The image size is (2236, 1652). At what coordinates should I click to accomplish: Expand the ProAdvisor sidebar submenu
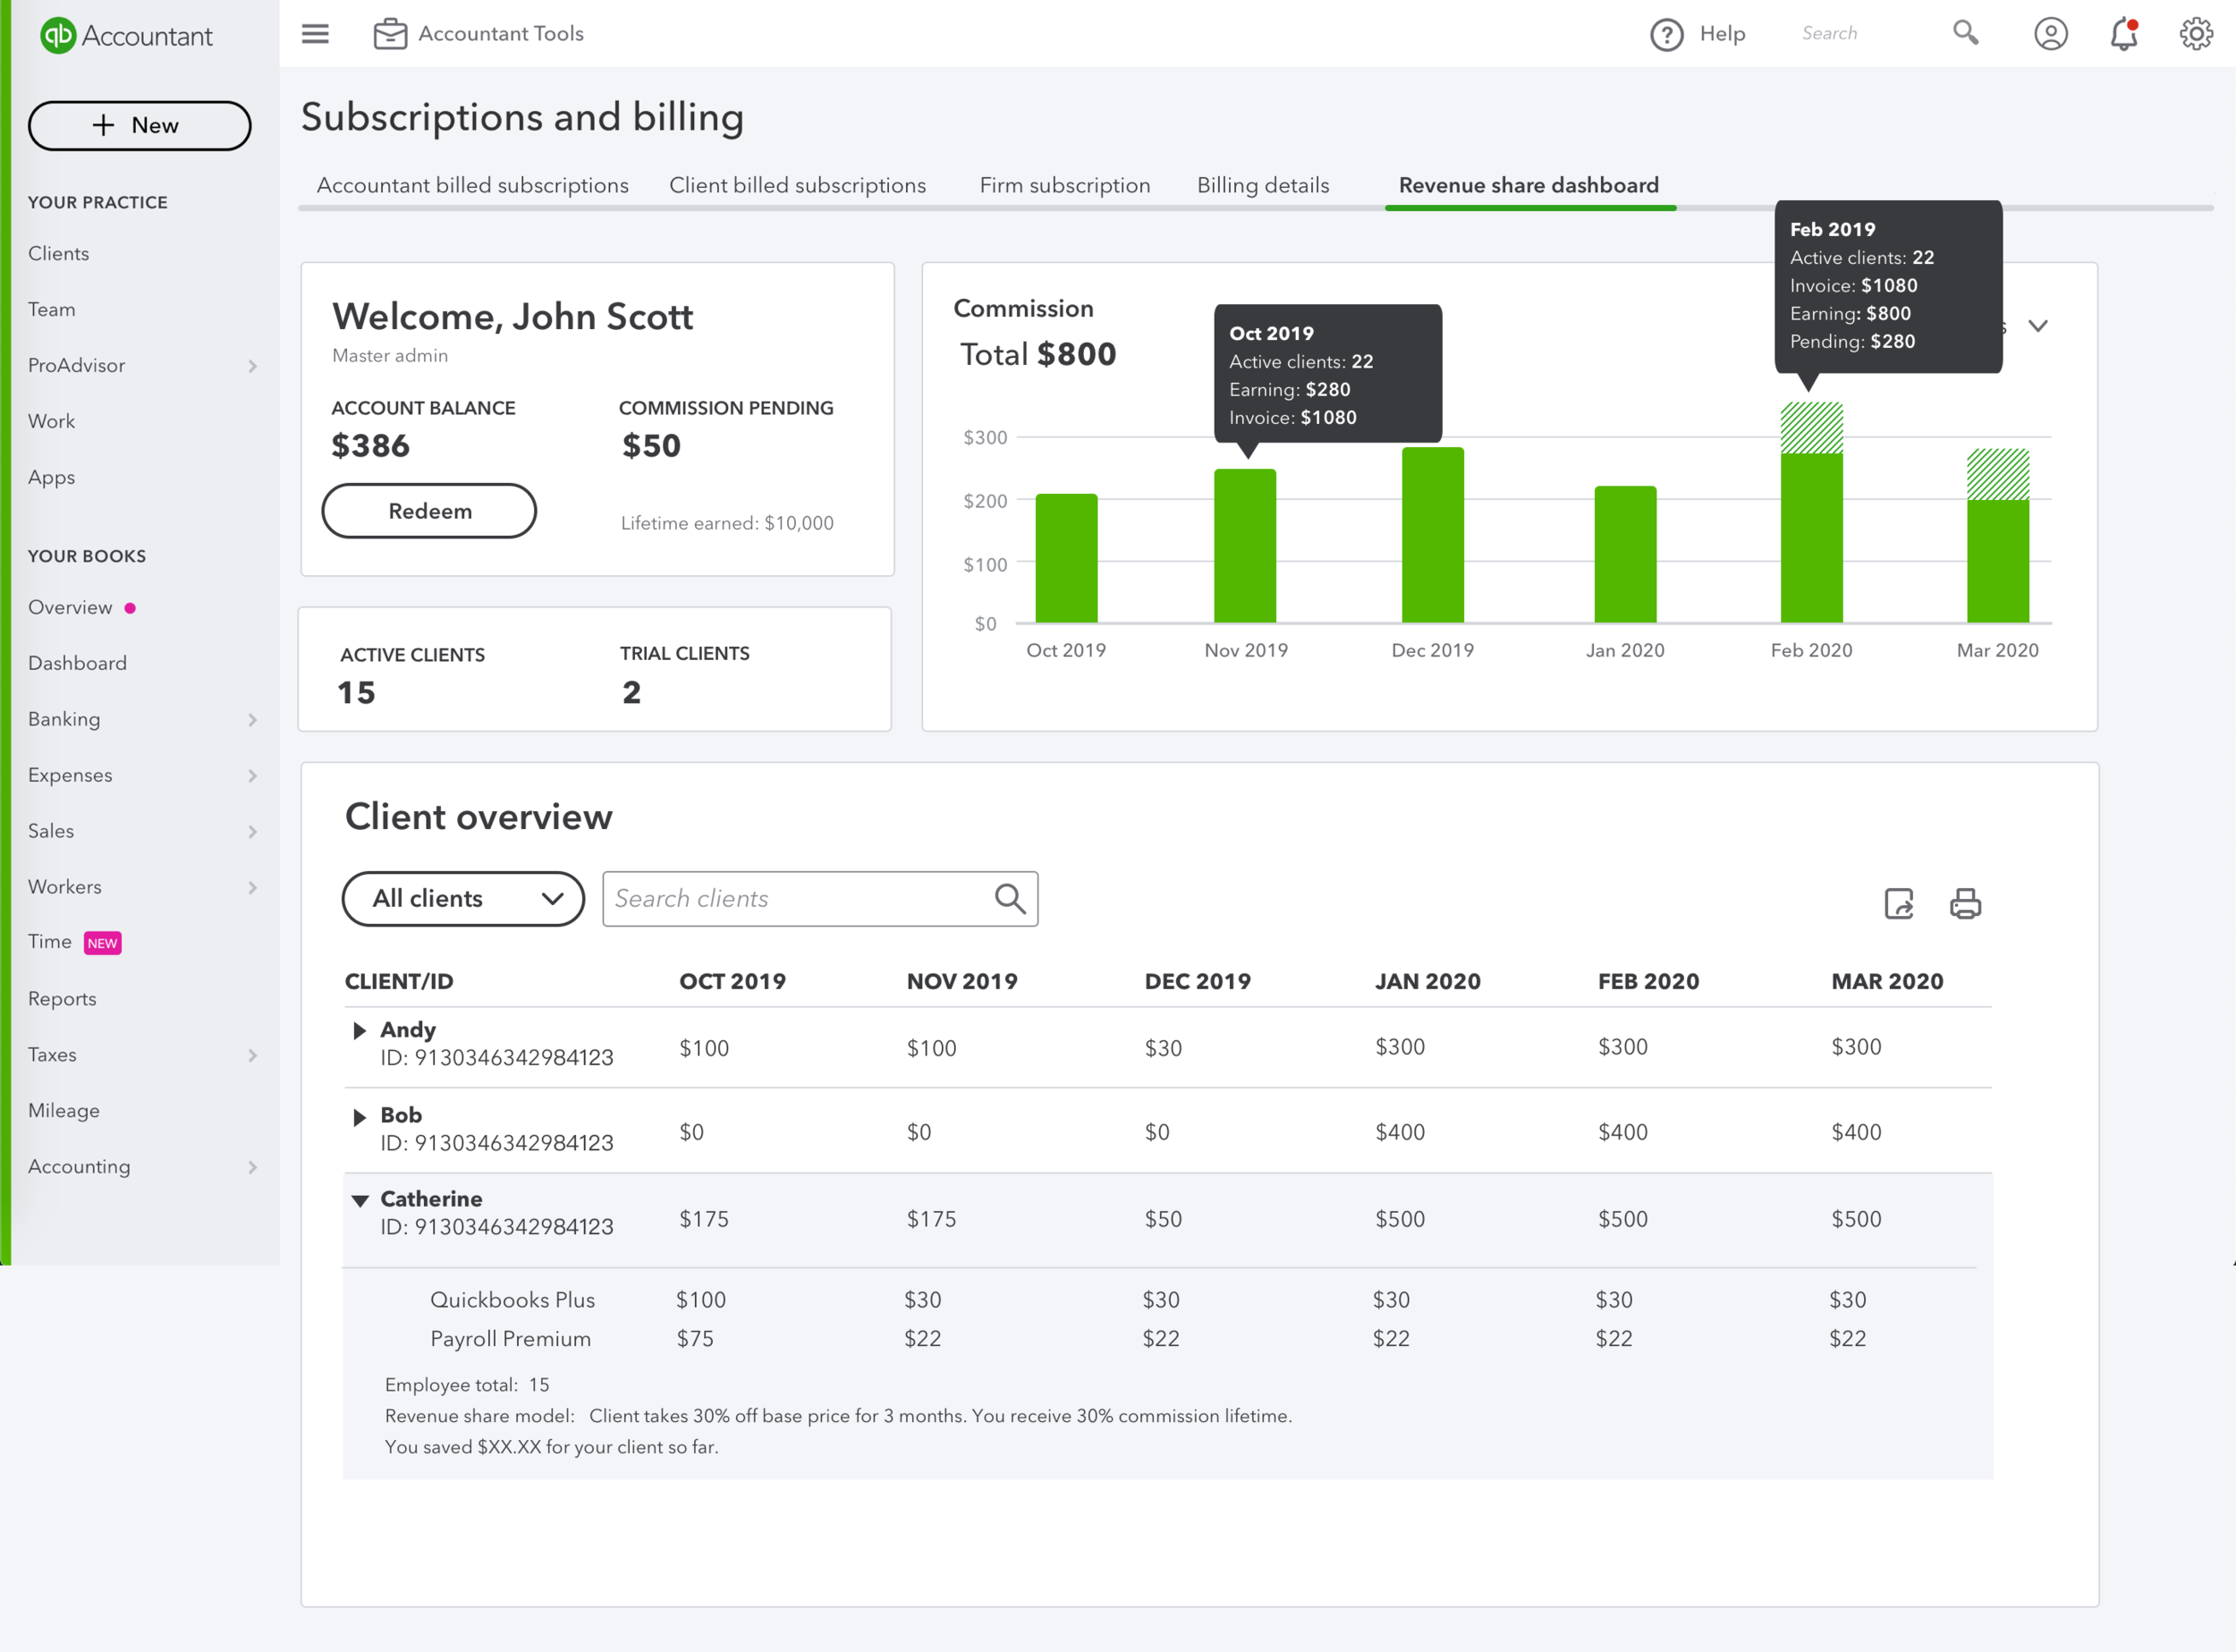coord(252,366)
